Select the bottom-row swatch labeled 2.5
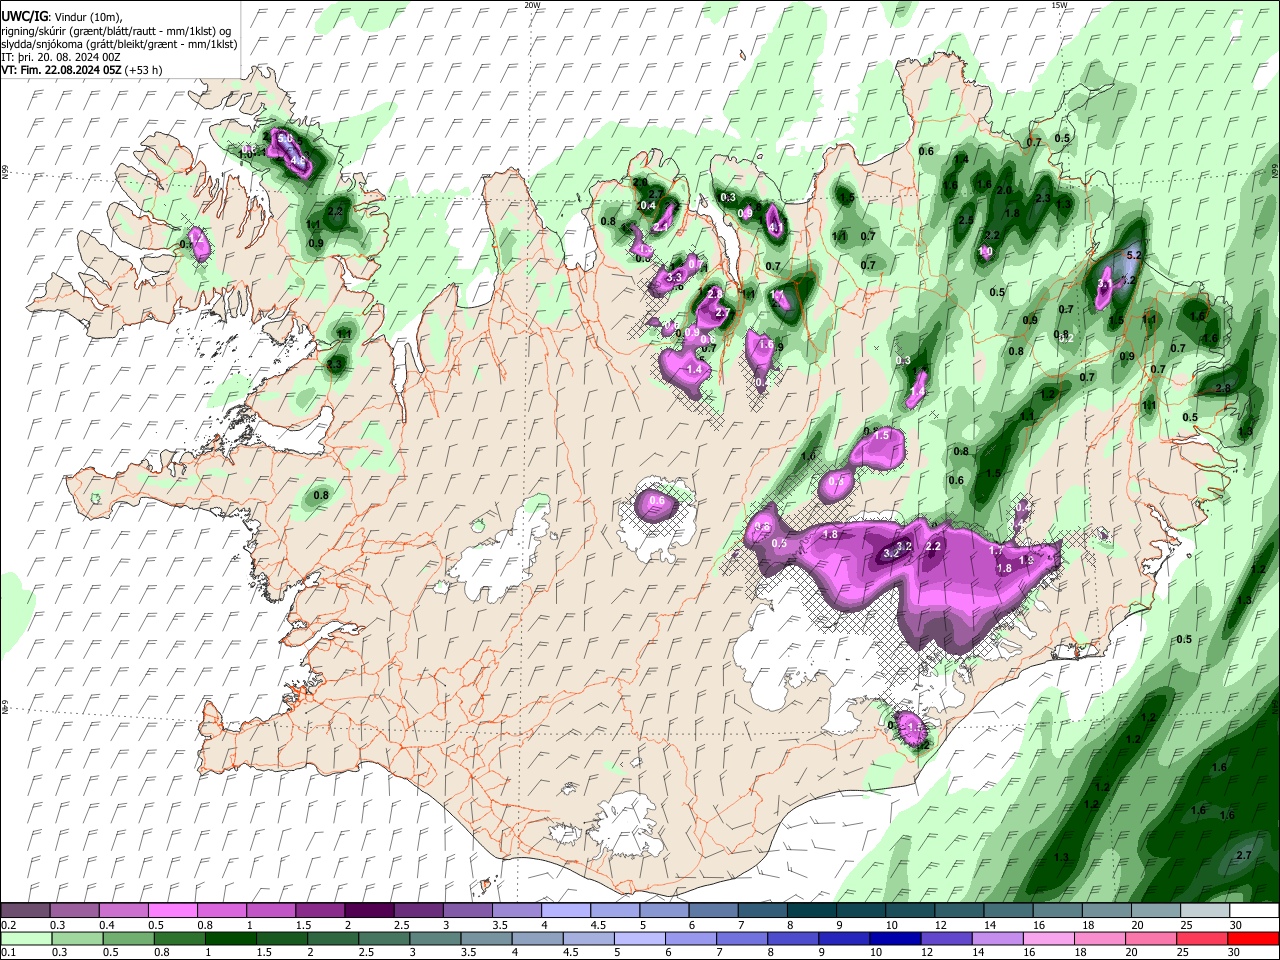1280x960 pixels. pos(384,939)
